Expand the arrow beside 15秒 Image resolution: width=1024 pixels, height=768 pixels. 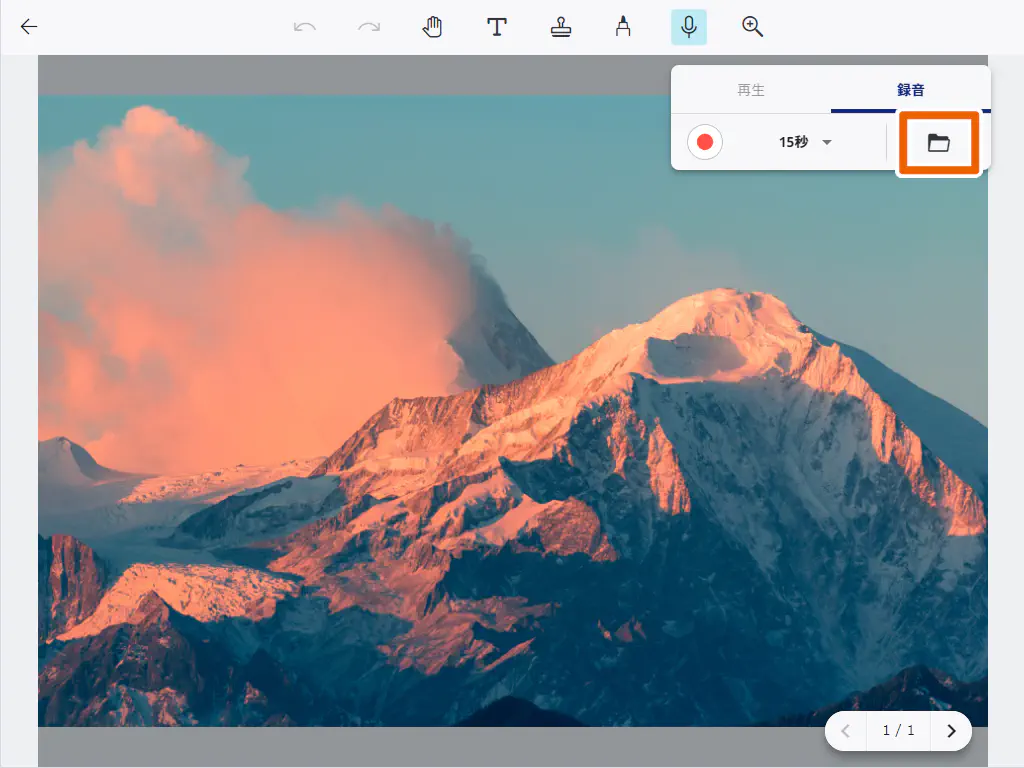pyautogui.click(x=827, y=143)
